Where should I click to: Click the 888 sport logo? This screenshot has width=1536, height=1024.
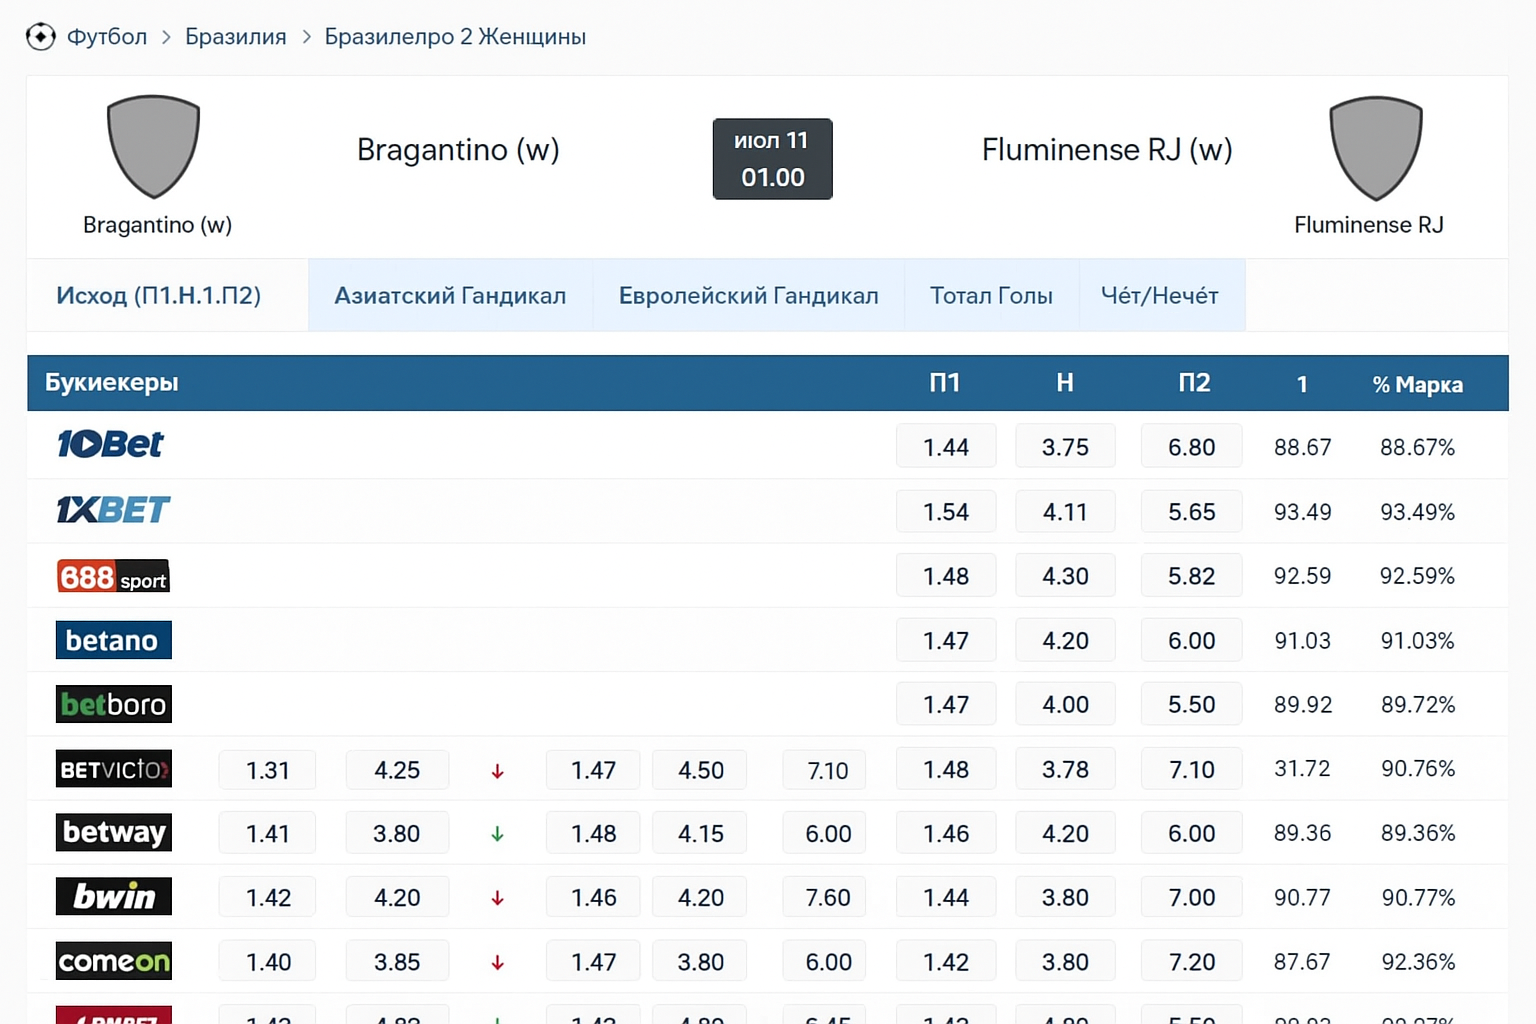coord(113,577)
